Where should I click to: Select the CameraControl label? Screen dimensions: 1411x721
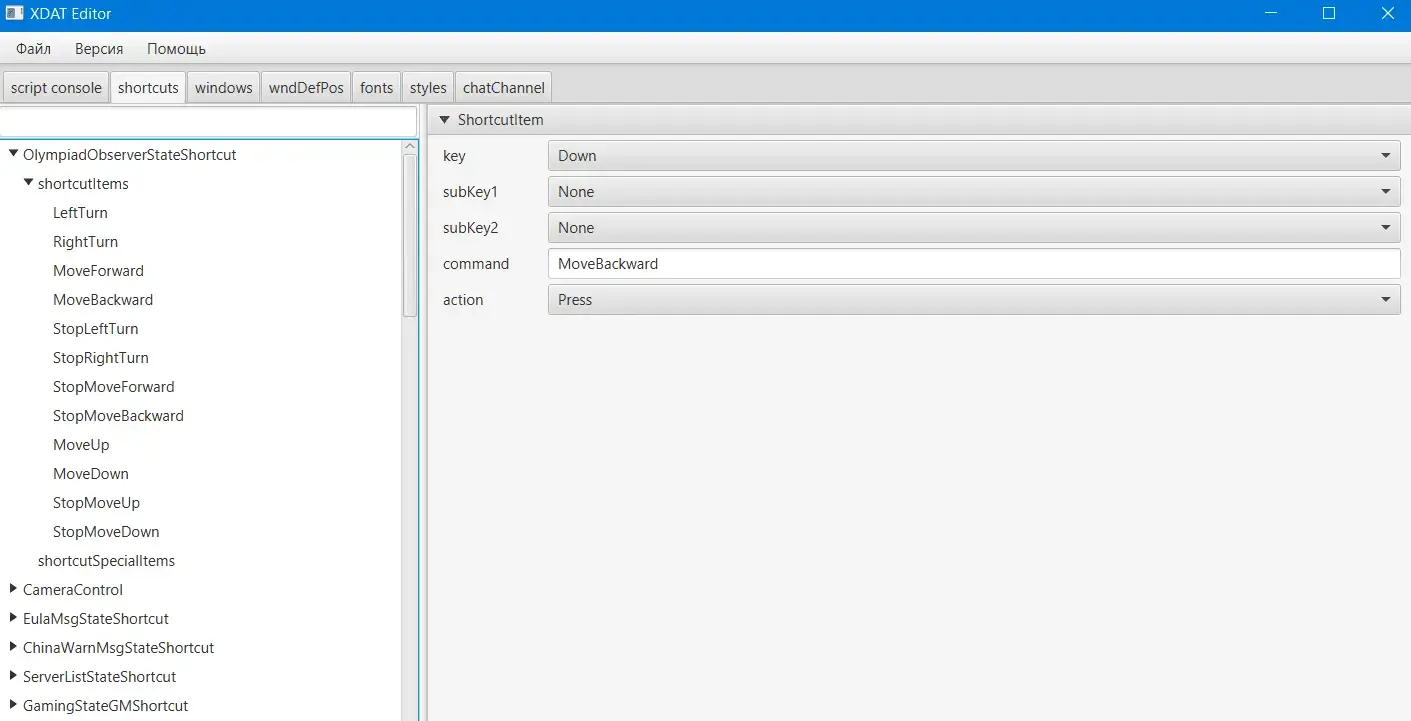click(73, 589)
